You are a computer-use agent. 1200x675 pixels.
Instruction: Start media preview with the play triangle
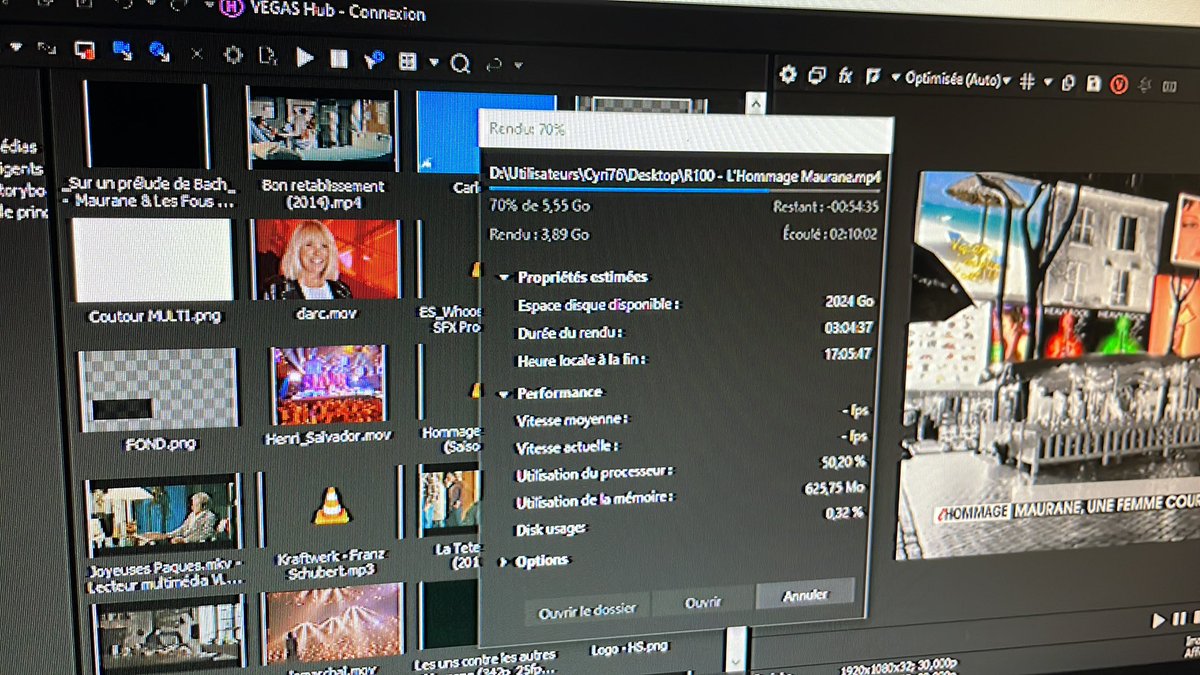(x=305, y=57)
